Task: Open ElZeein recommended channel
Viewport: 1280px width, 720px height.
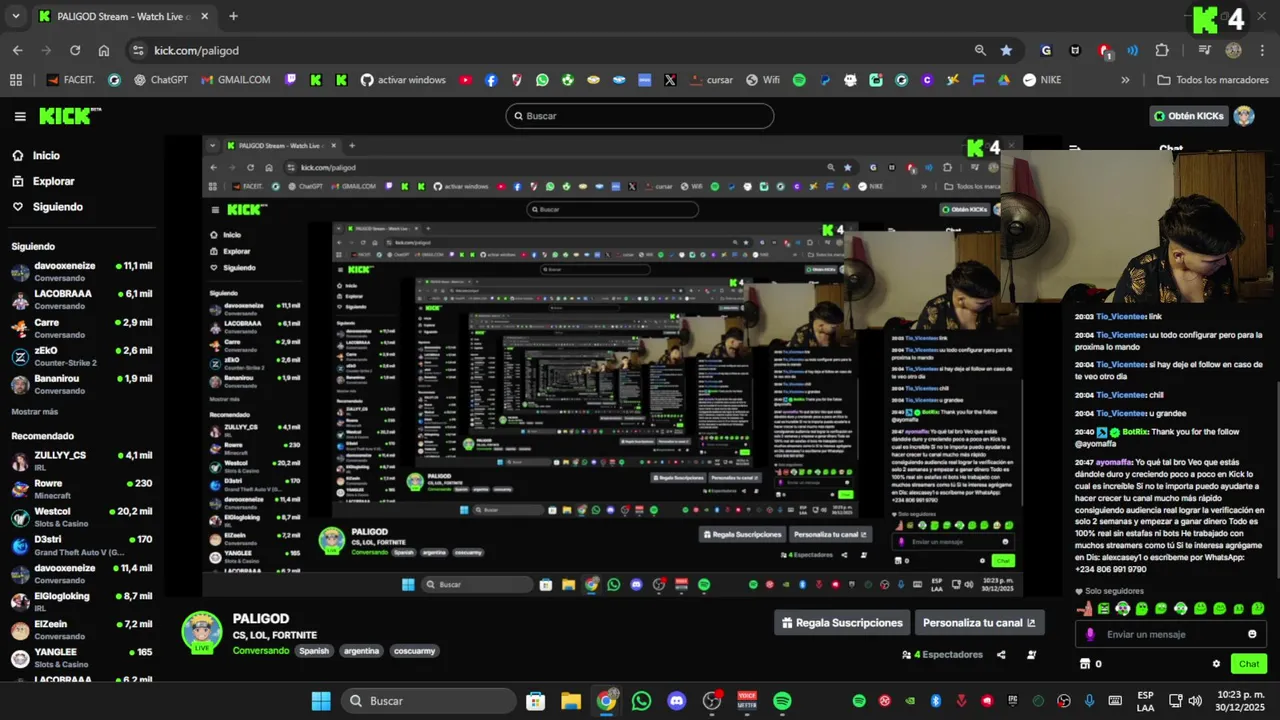Action: coord(81,629)
